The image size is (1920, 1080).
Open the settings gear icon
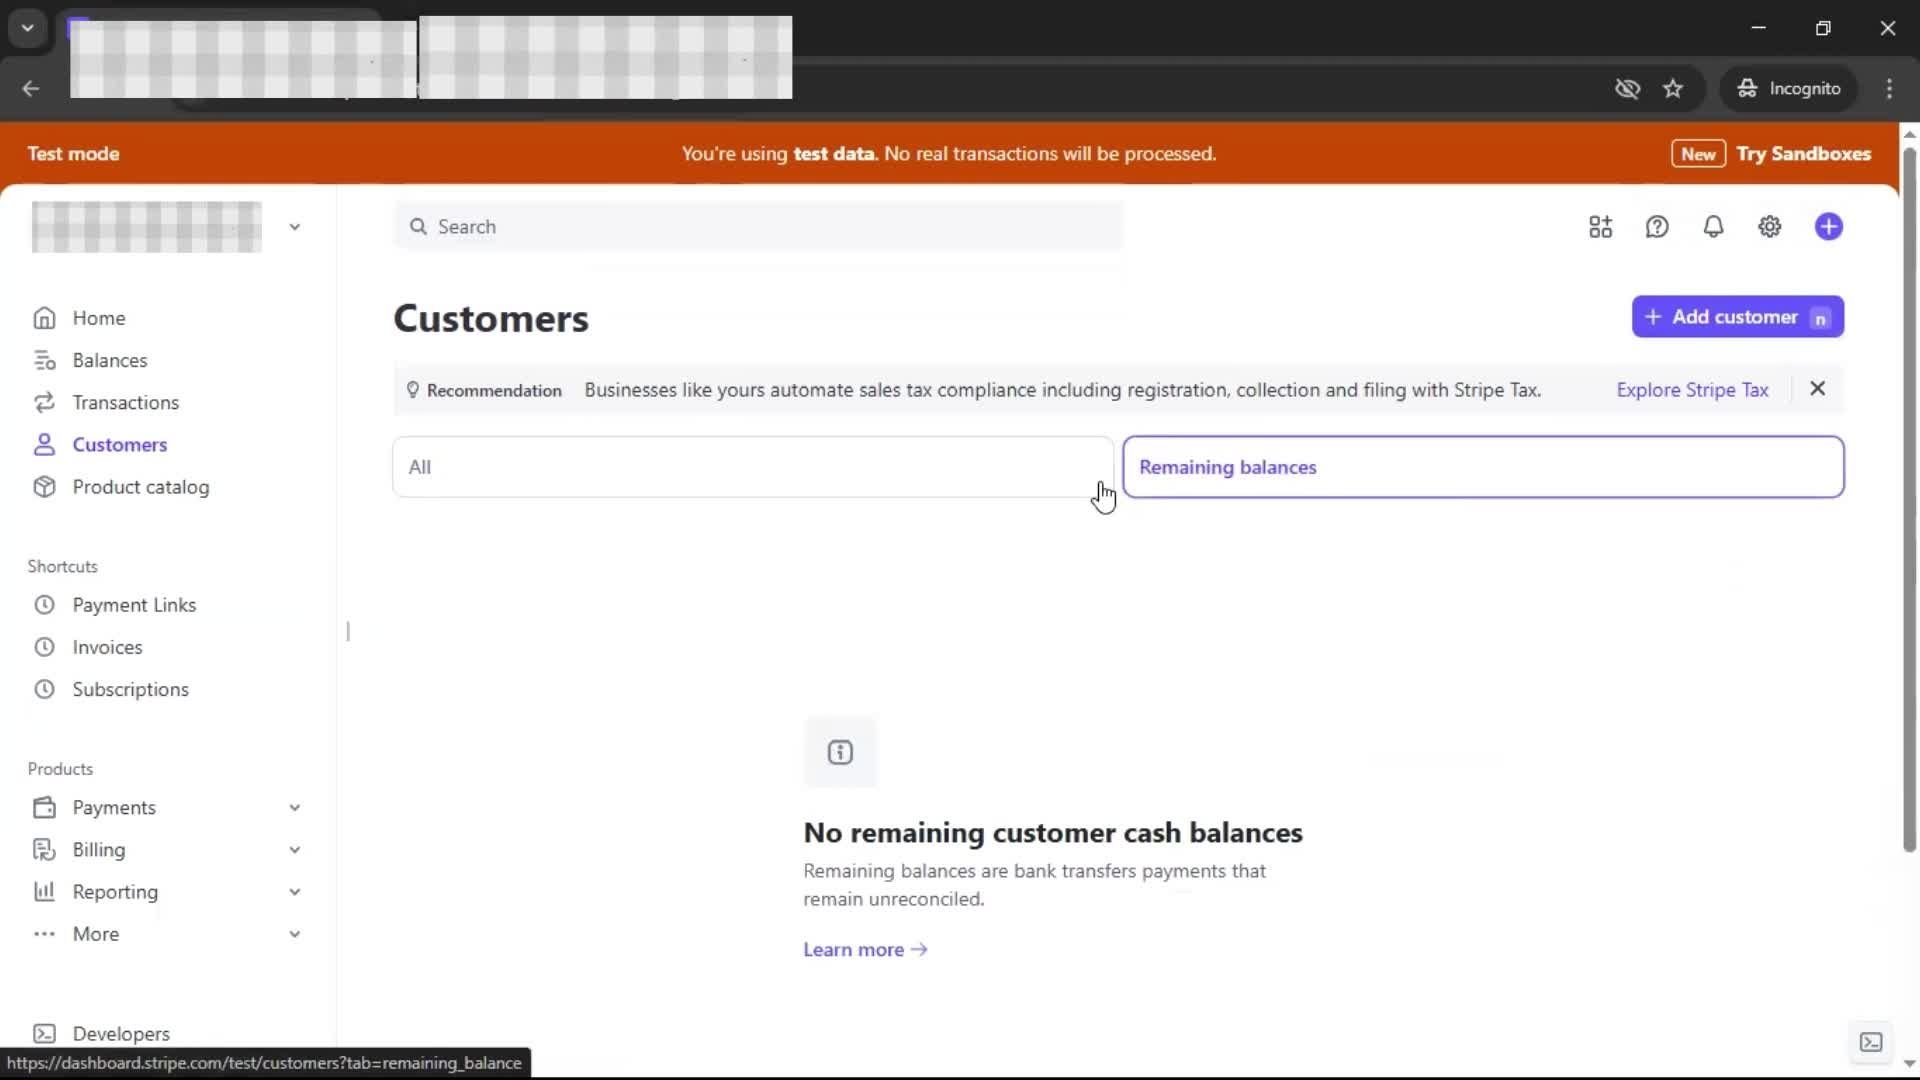coord(1769,227)
